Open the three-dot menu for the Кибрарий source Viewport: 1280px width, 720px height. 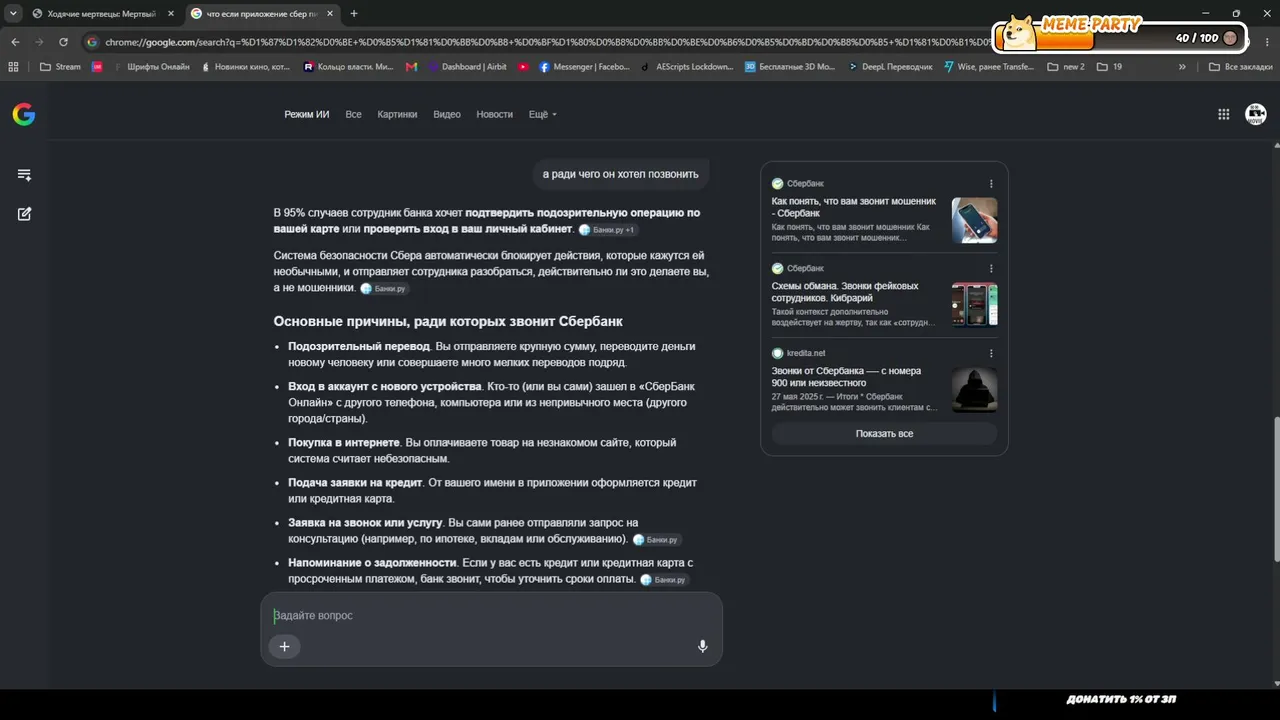(x=991, y=269)
